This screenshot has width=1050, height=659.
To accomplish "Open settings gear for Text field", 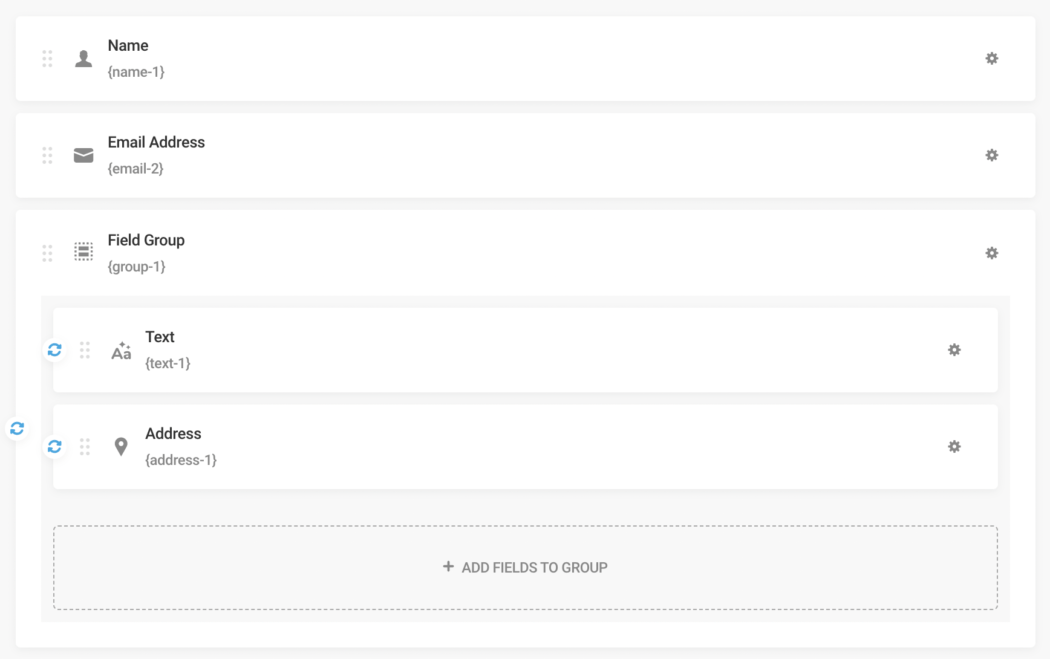I will 954,350.
